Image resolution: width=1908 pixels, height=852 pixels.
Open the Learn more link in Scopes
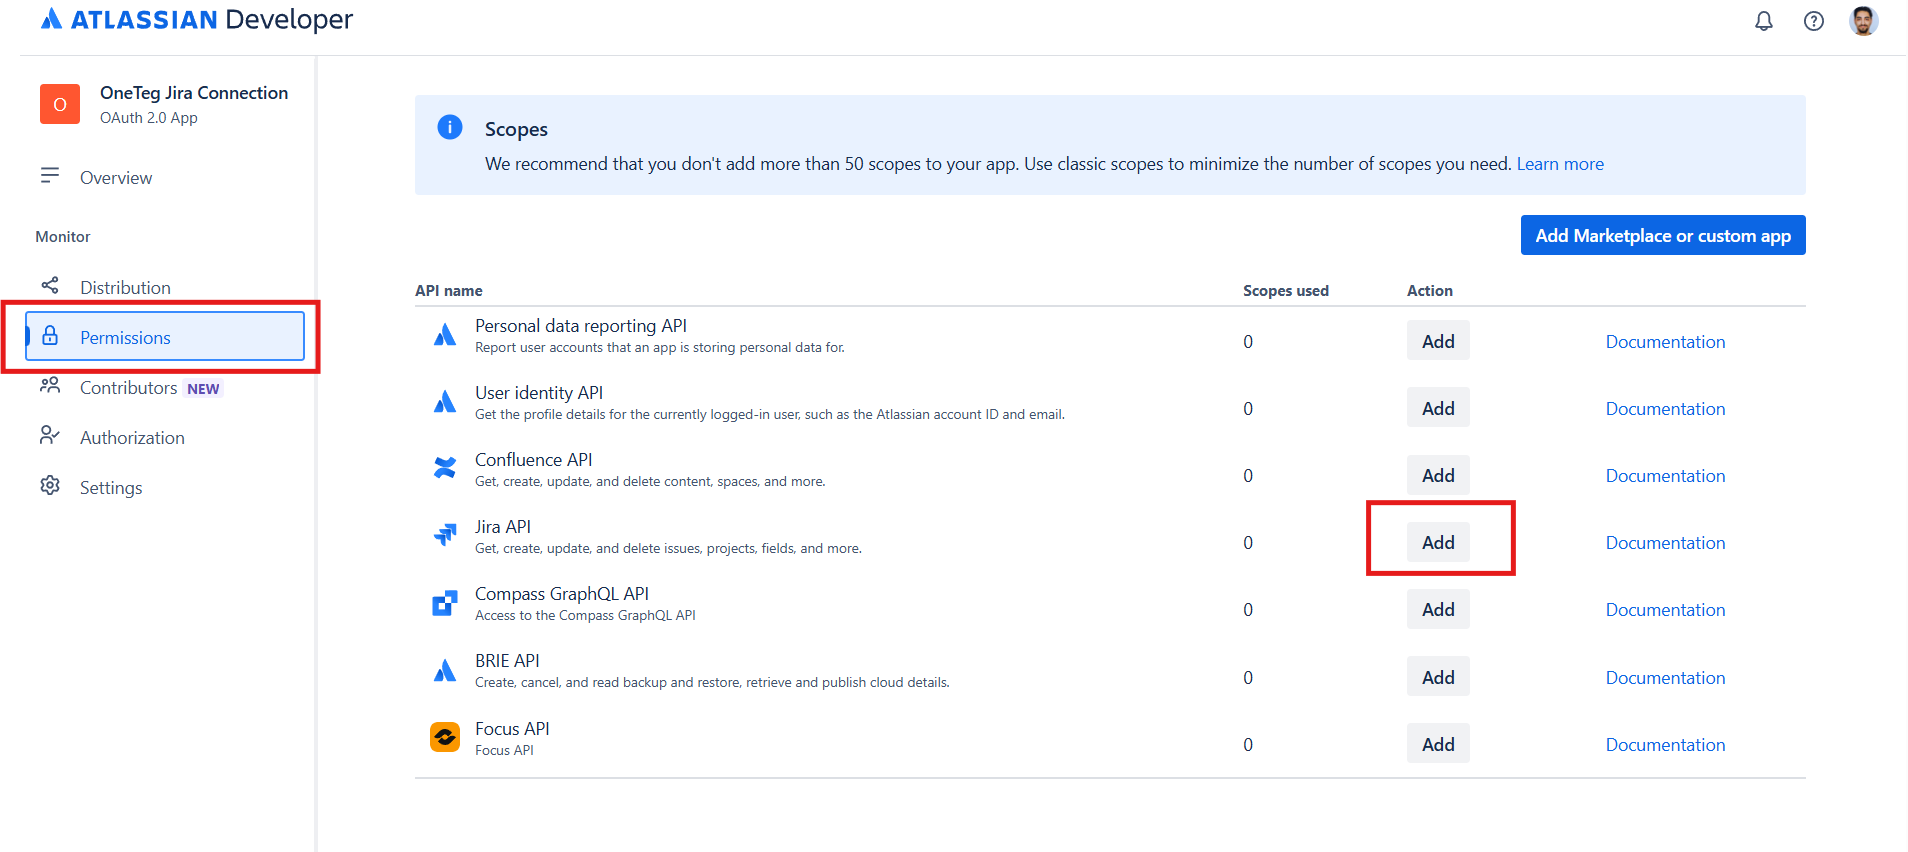click(1560, 164)
